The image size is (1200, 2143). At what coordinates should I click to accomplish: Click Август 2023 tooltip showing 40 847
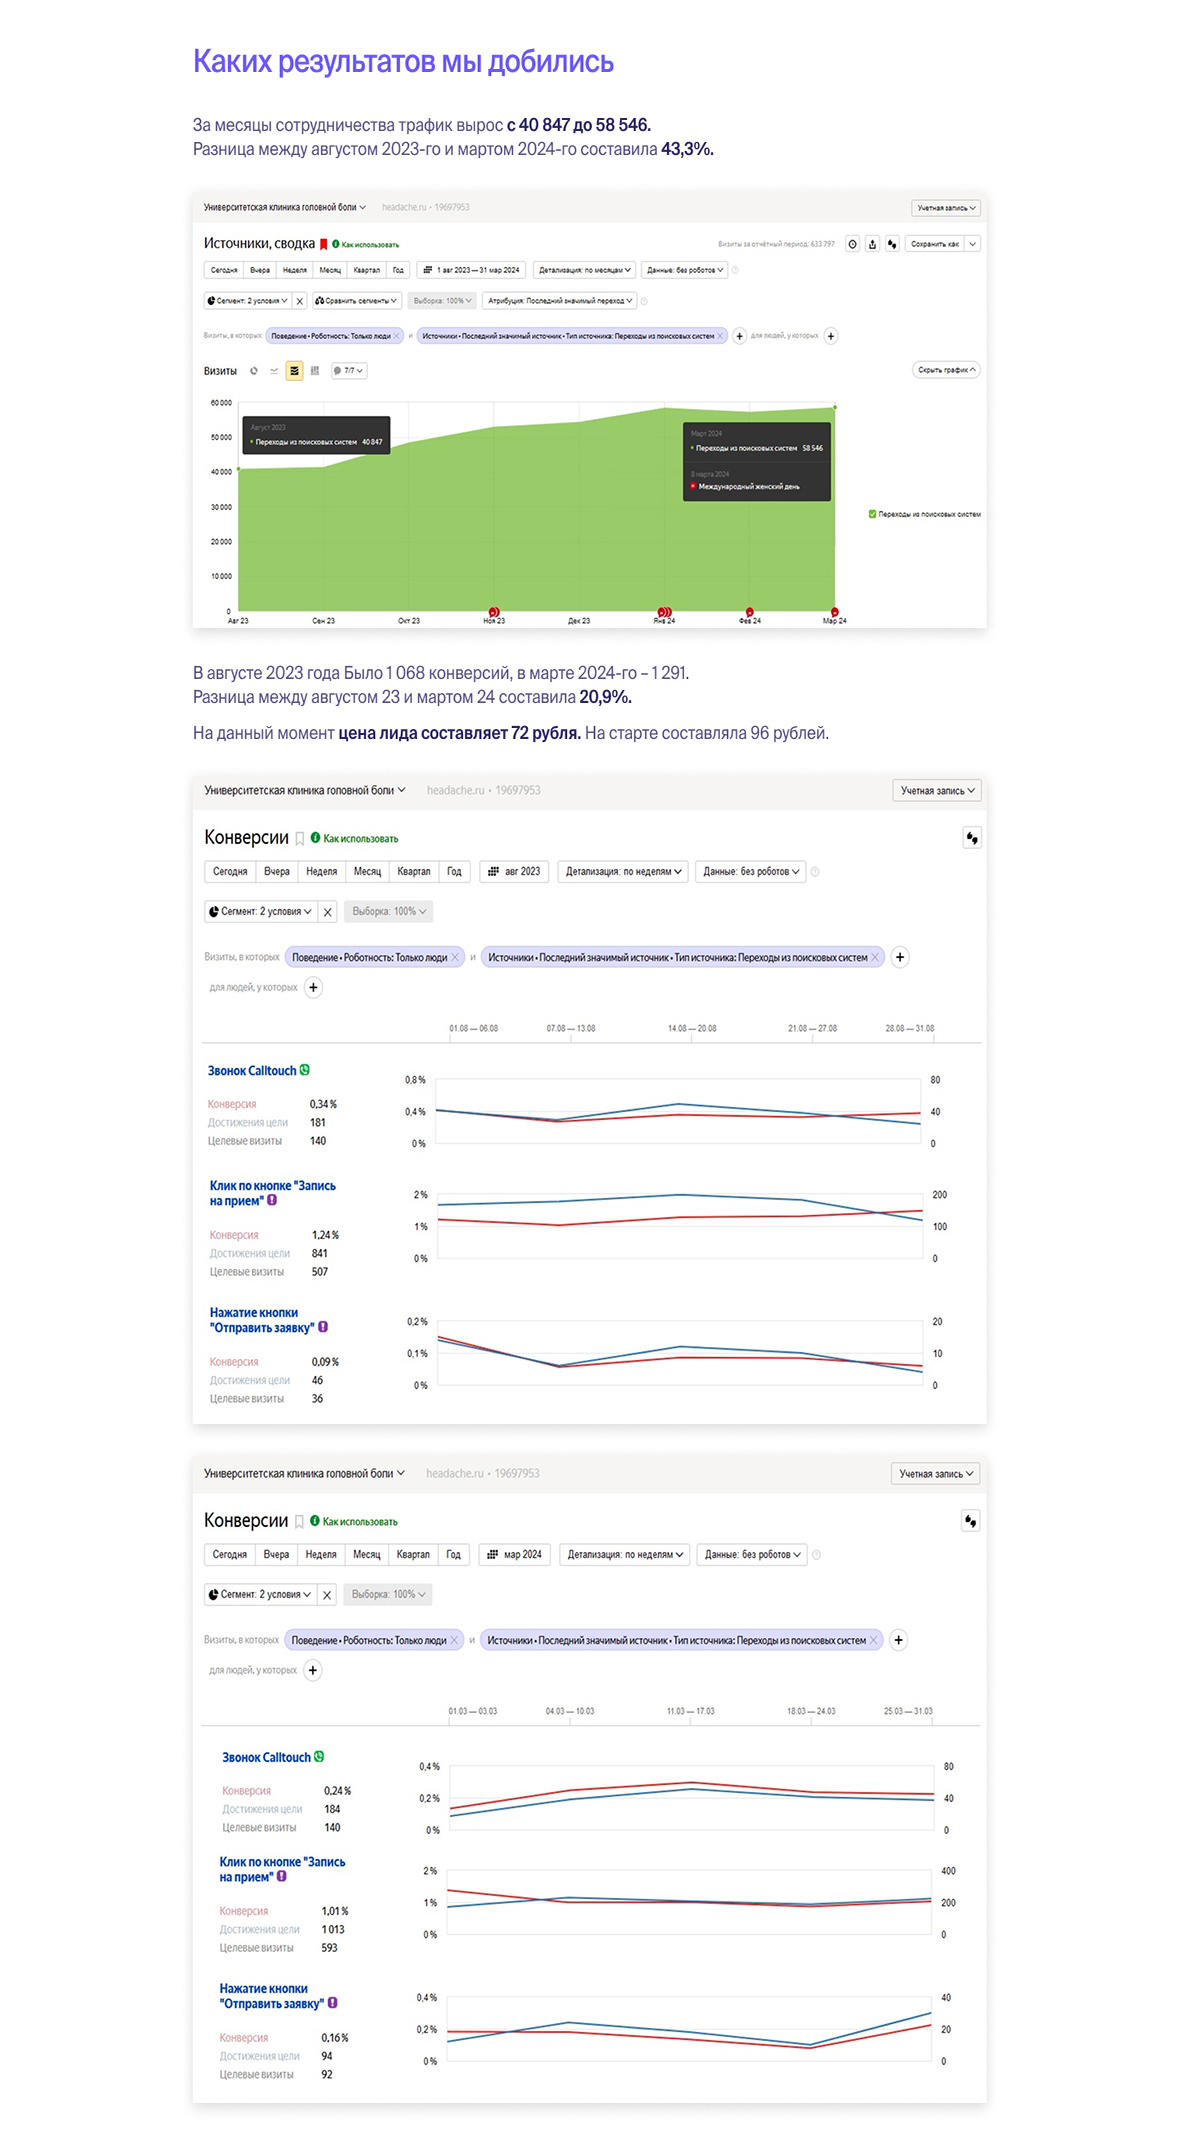pos(316,435)
